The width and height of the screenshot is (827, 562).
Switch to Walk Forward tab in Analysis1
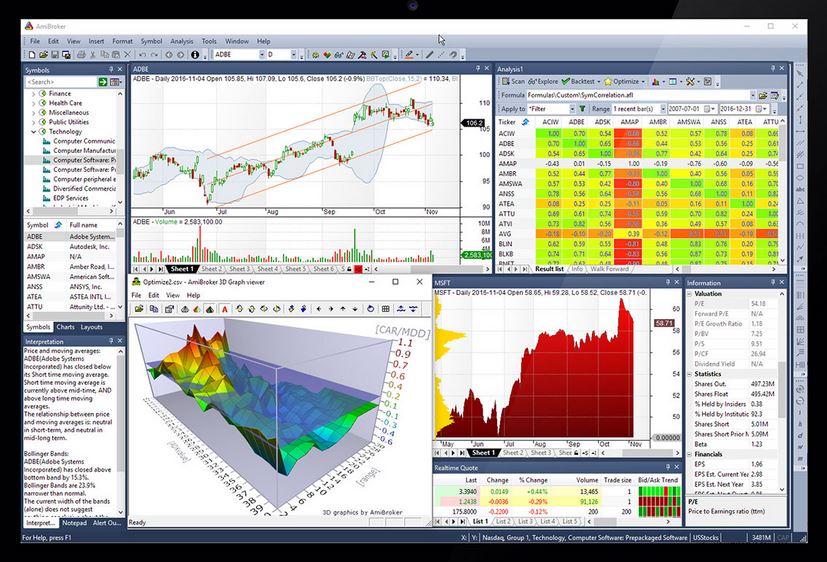[x=610, y=269]
